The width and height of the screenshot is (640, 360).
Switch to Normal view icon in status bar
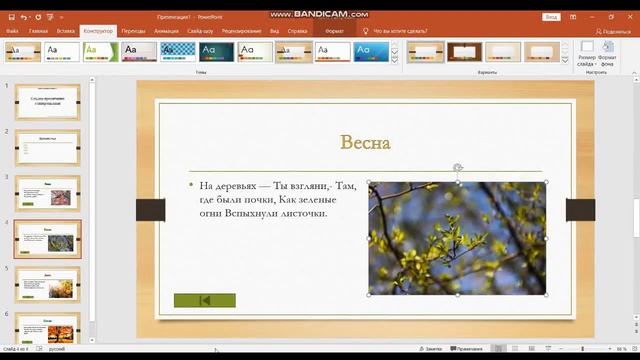pyautogui.click(x=498, y=349)
